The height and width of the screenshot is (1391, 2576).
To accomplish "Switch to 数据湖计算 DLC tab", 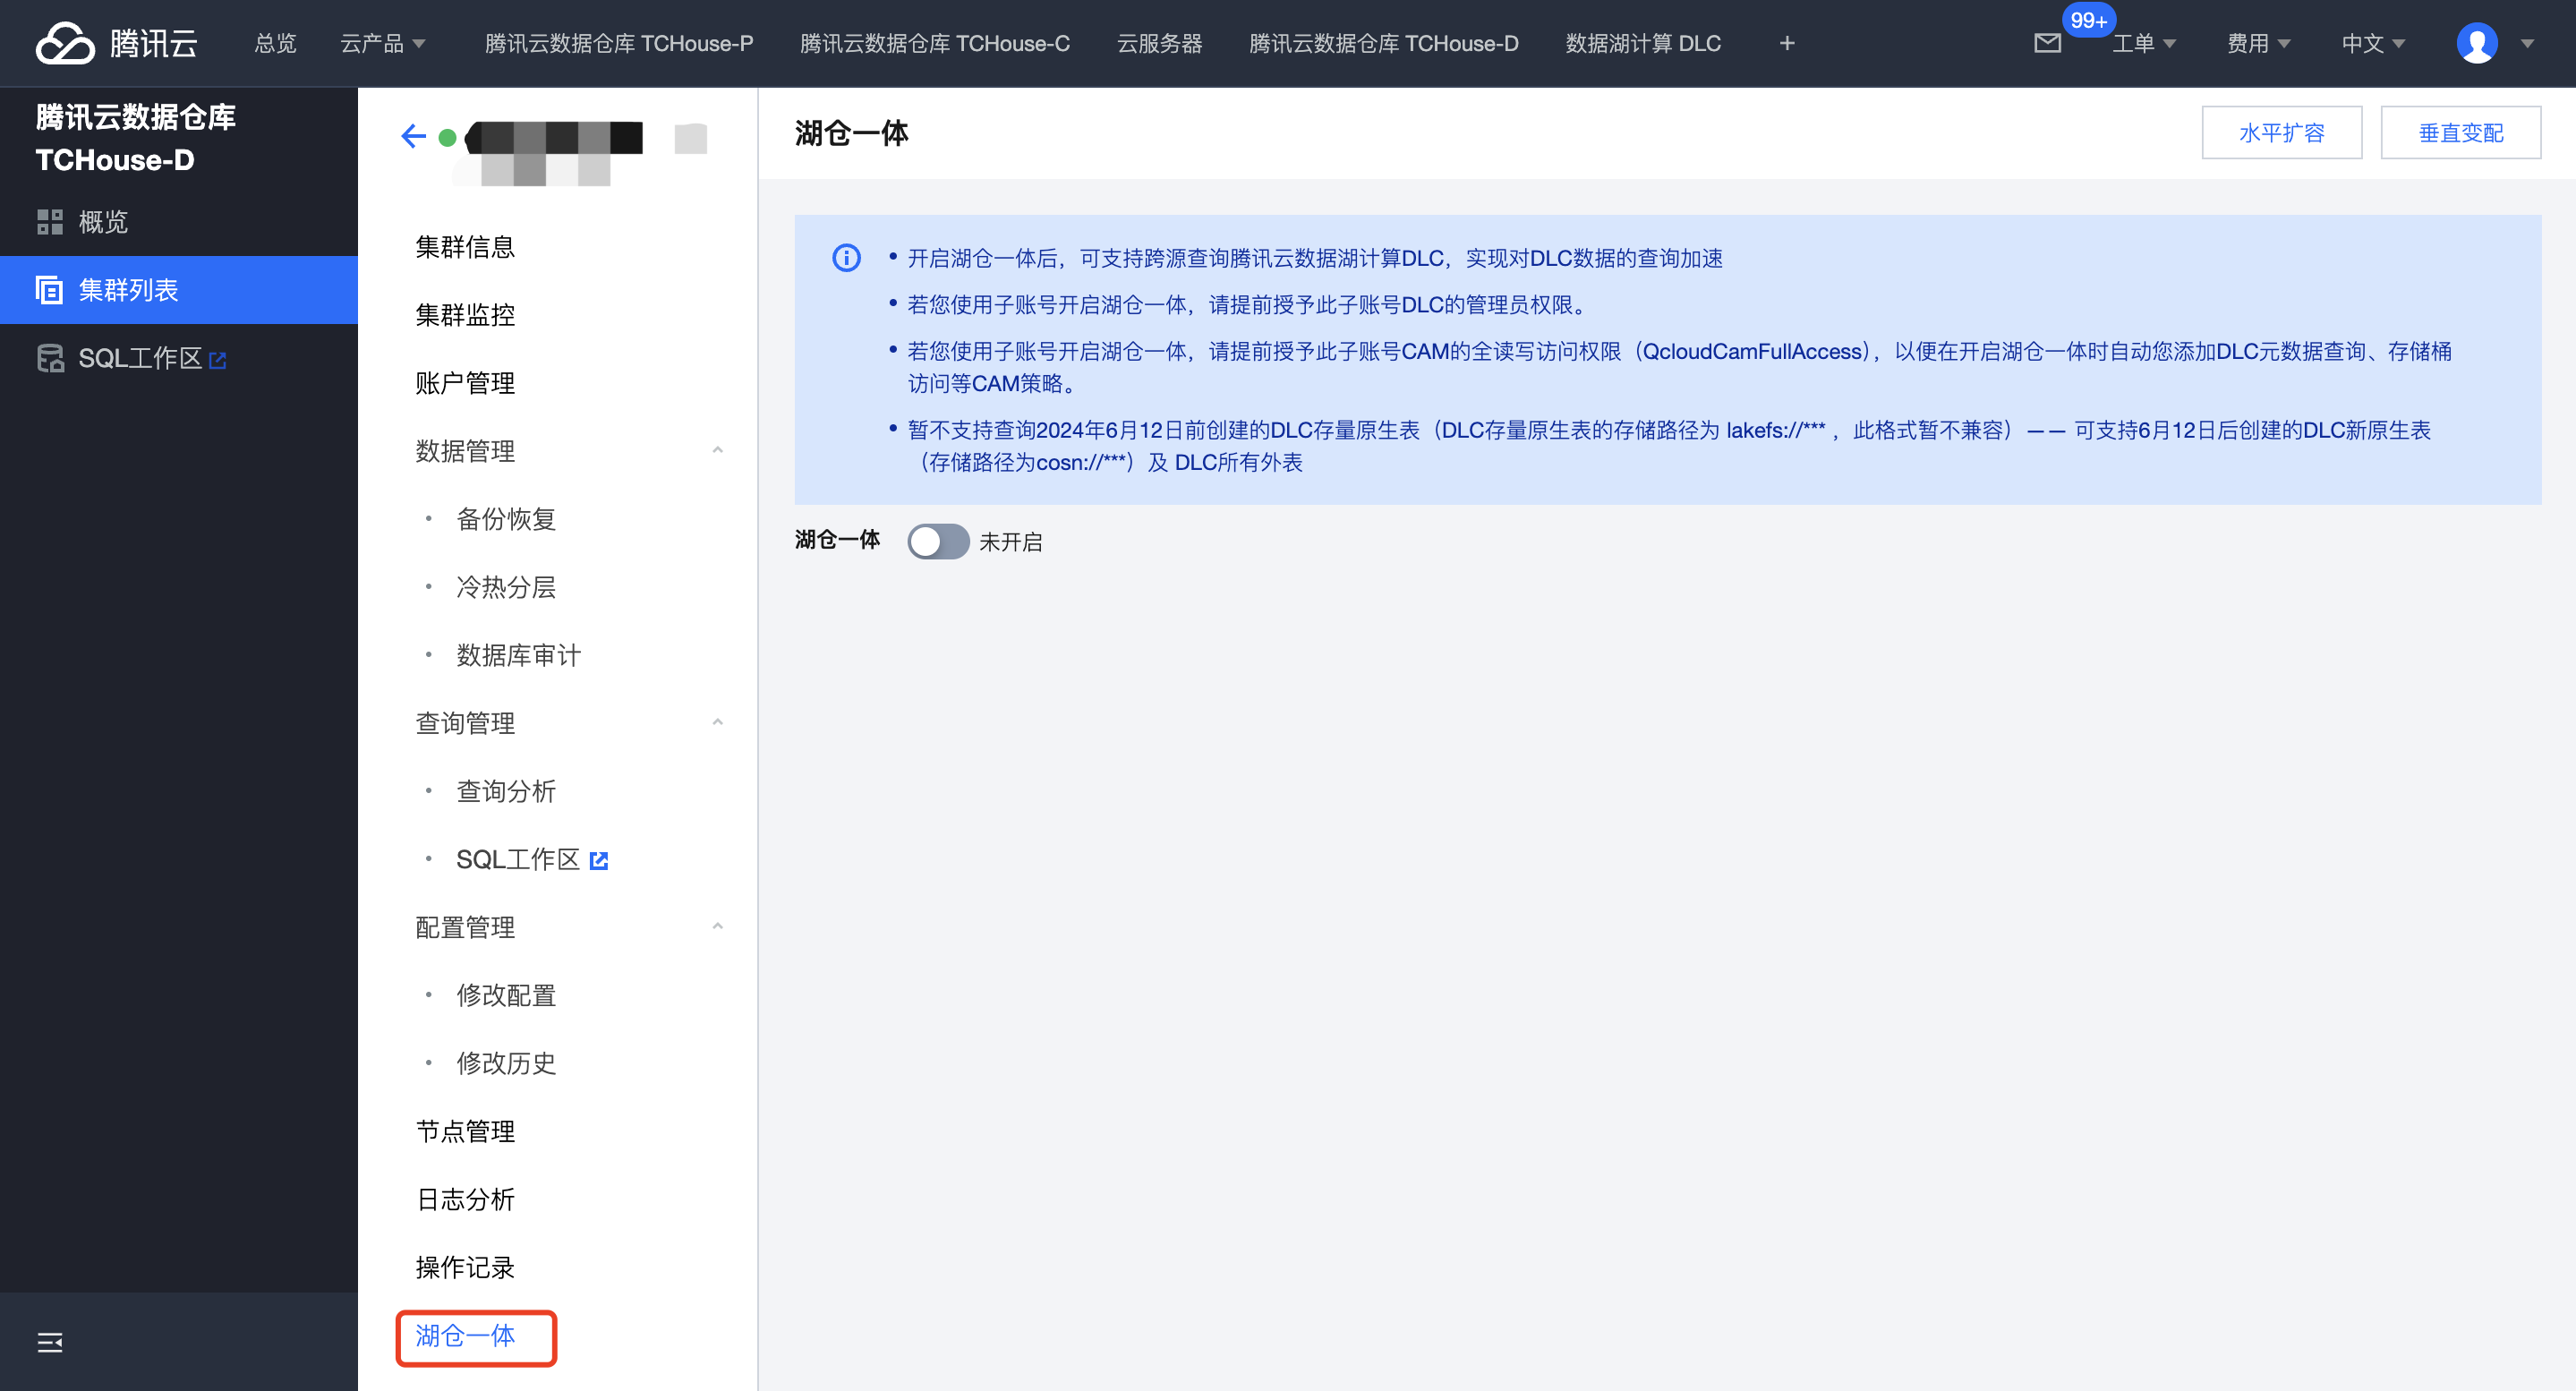I will point(1642,43).
